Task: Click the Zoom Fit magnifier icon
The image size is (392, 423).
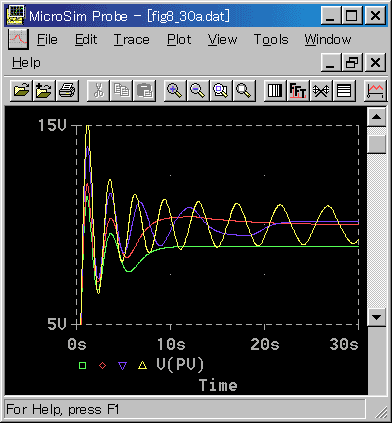Action: pos(244,90)
